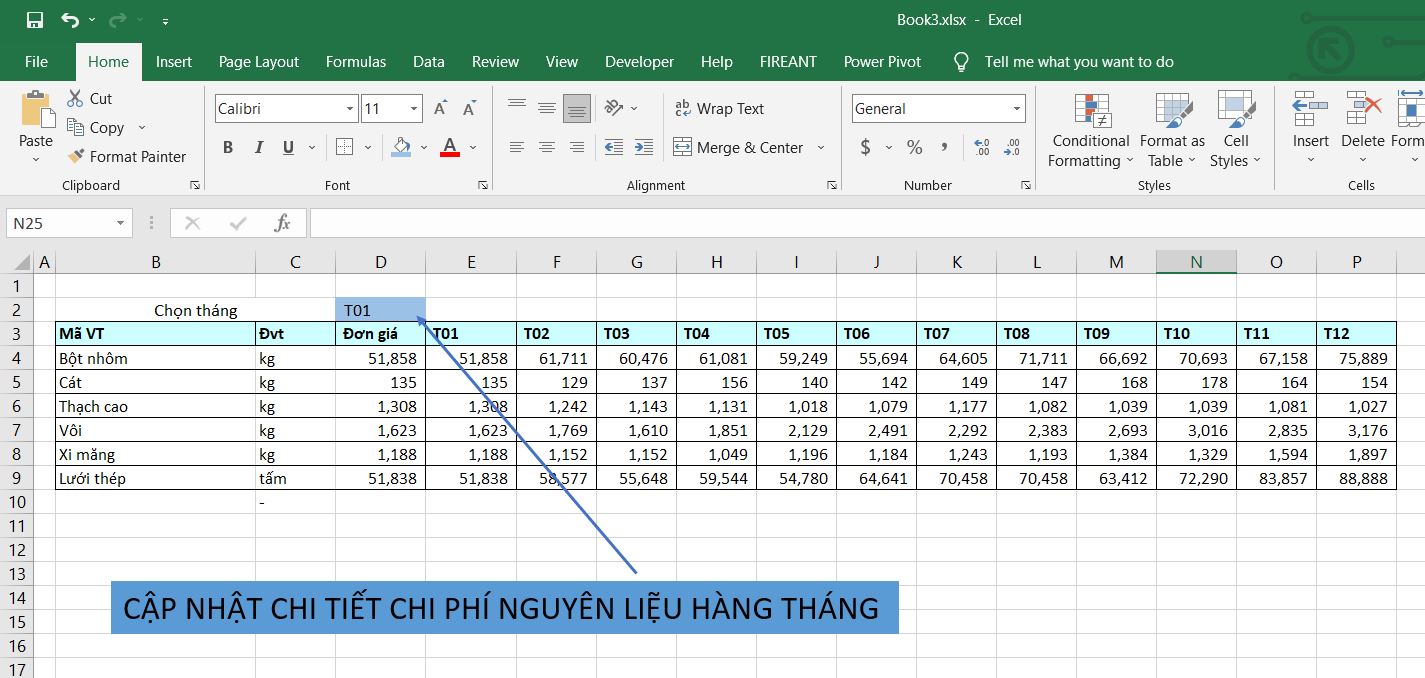Screen dimensions: 1425x678
Task: Click the Insert Function fx icon
Action: tap(283, 223)
